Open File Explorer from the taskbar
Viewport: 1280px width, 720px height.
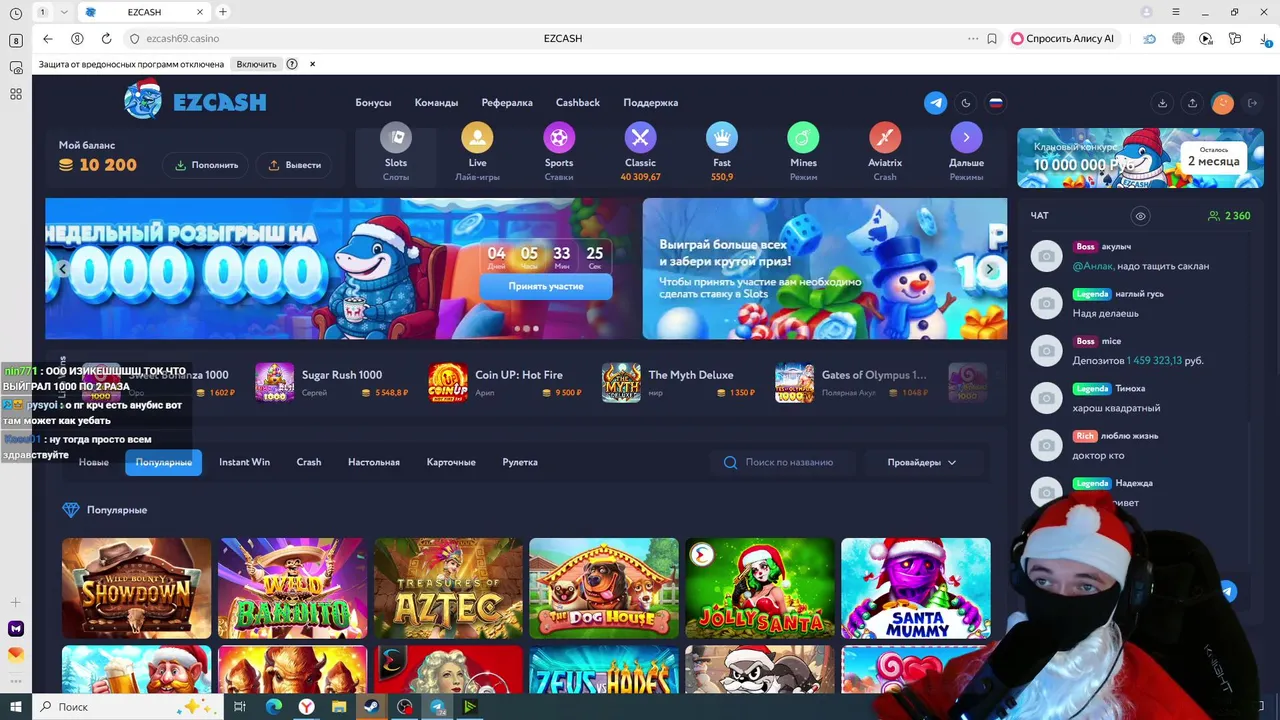pos(339,707)
